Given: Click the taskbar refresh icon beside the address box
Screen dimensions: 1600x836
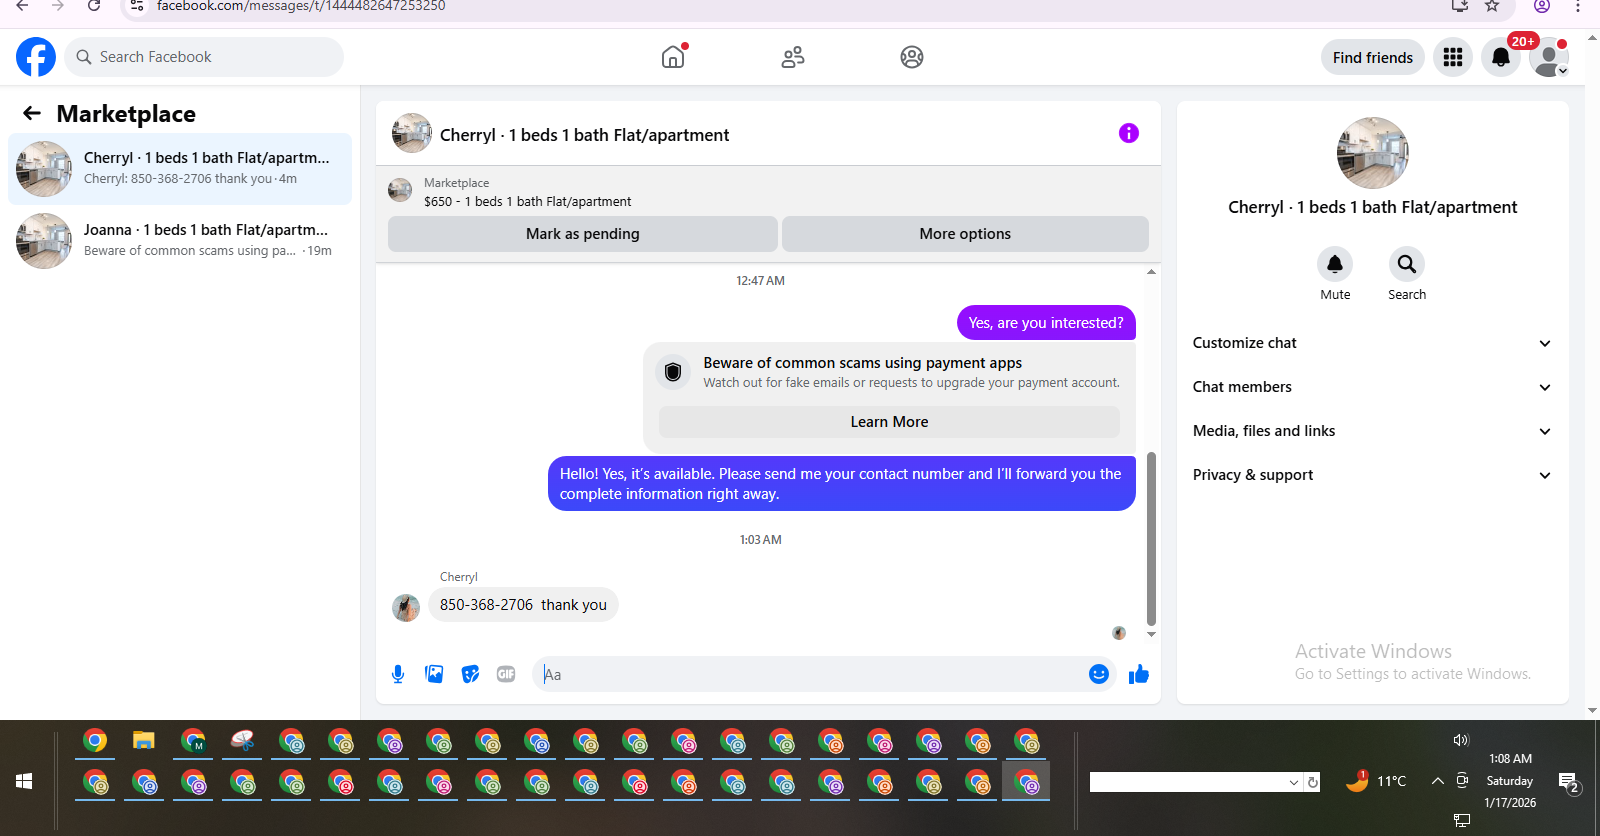Looking at the screenshot, I should coord(1313,782).
